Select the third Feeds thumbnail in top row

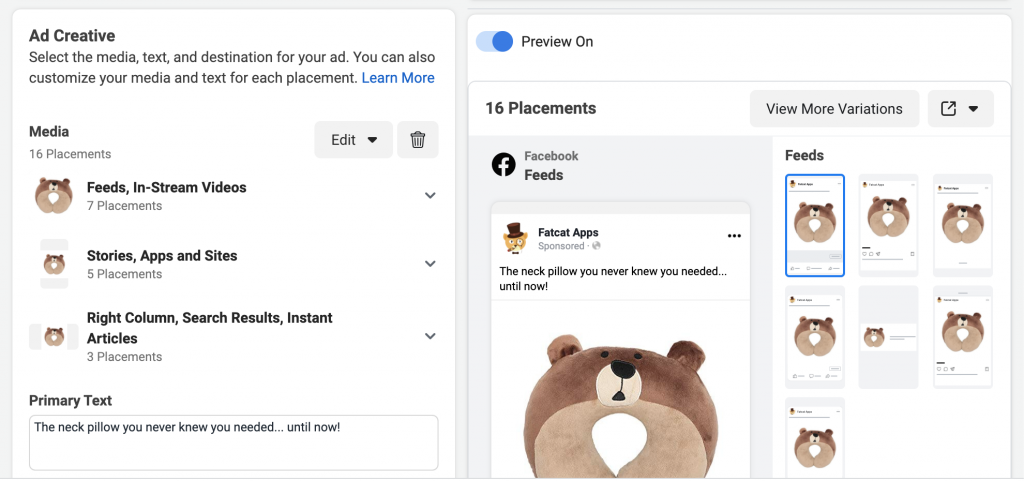click(x=962, y=225)
